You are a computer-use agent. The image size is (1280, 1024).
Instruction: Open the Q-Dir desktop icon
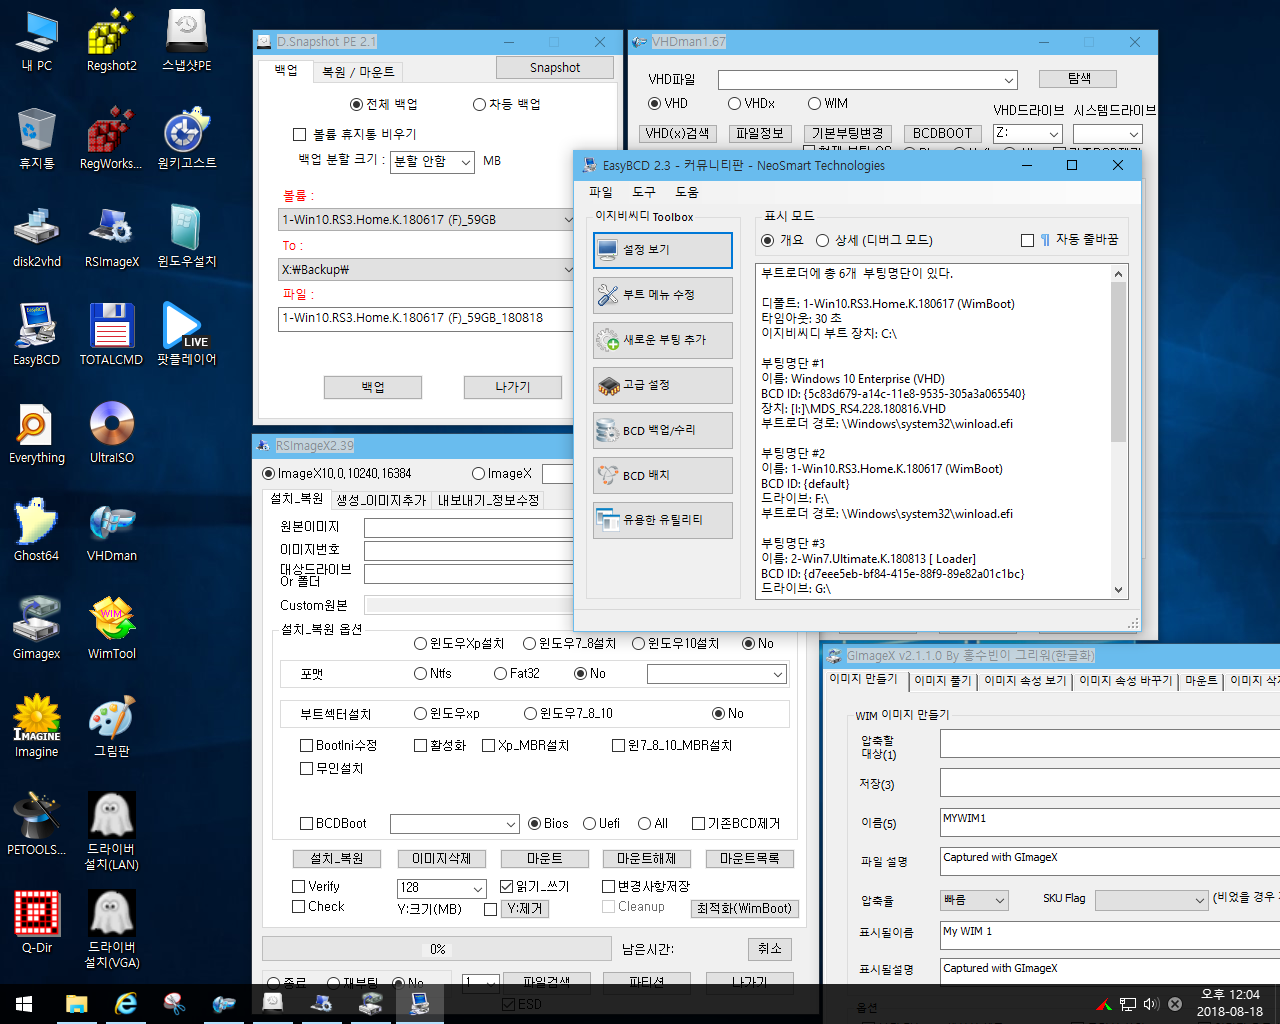[37, 923]
